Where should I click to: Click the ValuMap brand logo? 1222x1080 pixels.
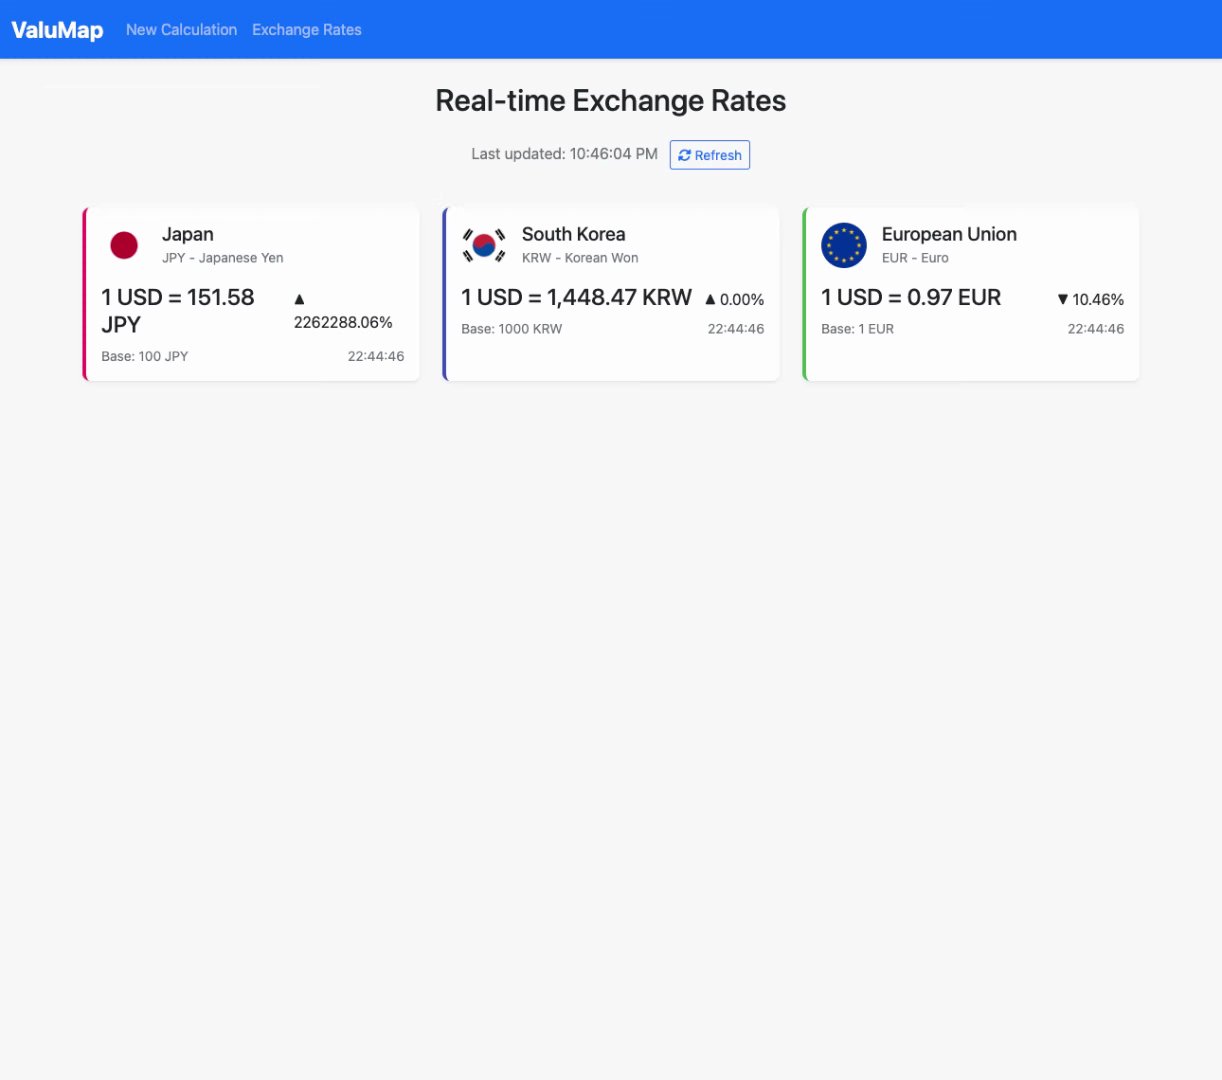pos(57,30)
